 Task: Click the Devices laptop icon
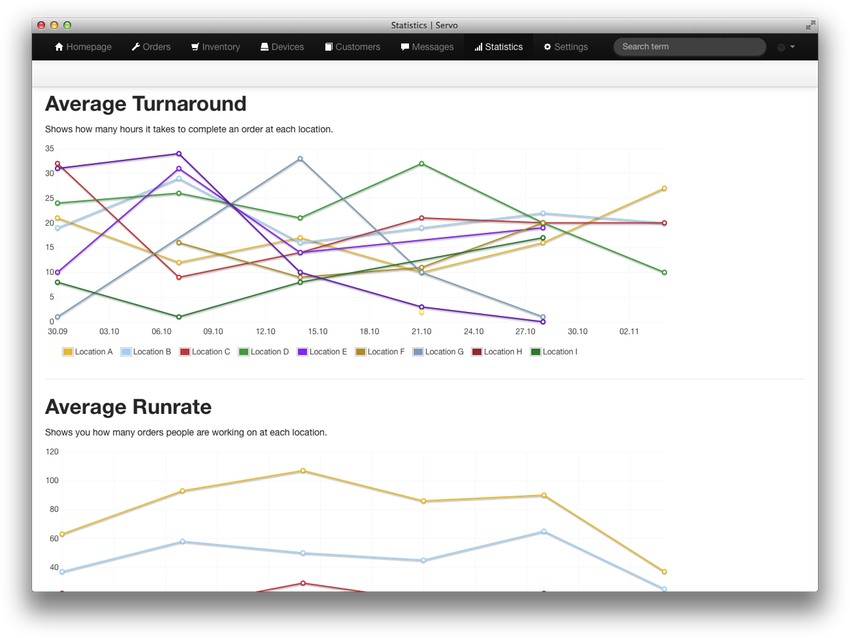265,47
